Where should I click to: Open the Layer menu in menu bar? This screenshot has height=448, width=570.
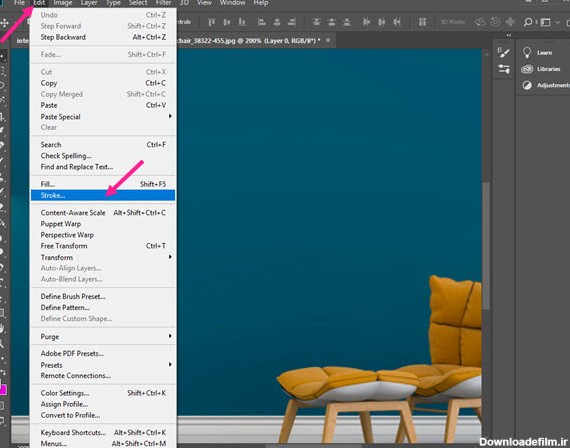89,3
